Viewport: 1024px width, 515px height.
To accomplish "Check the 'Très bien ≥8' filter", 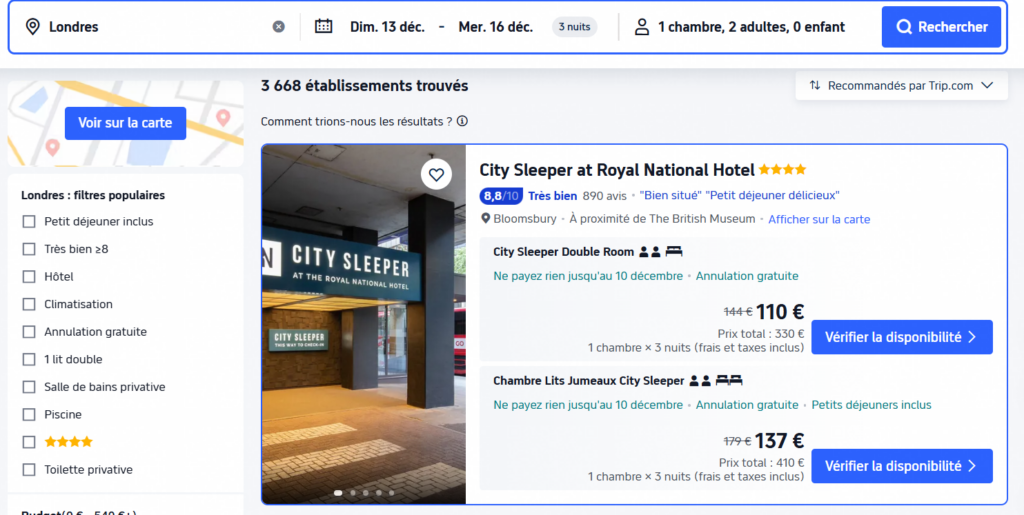I will click(x=29, y=249).
